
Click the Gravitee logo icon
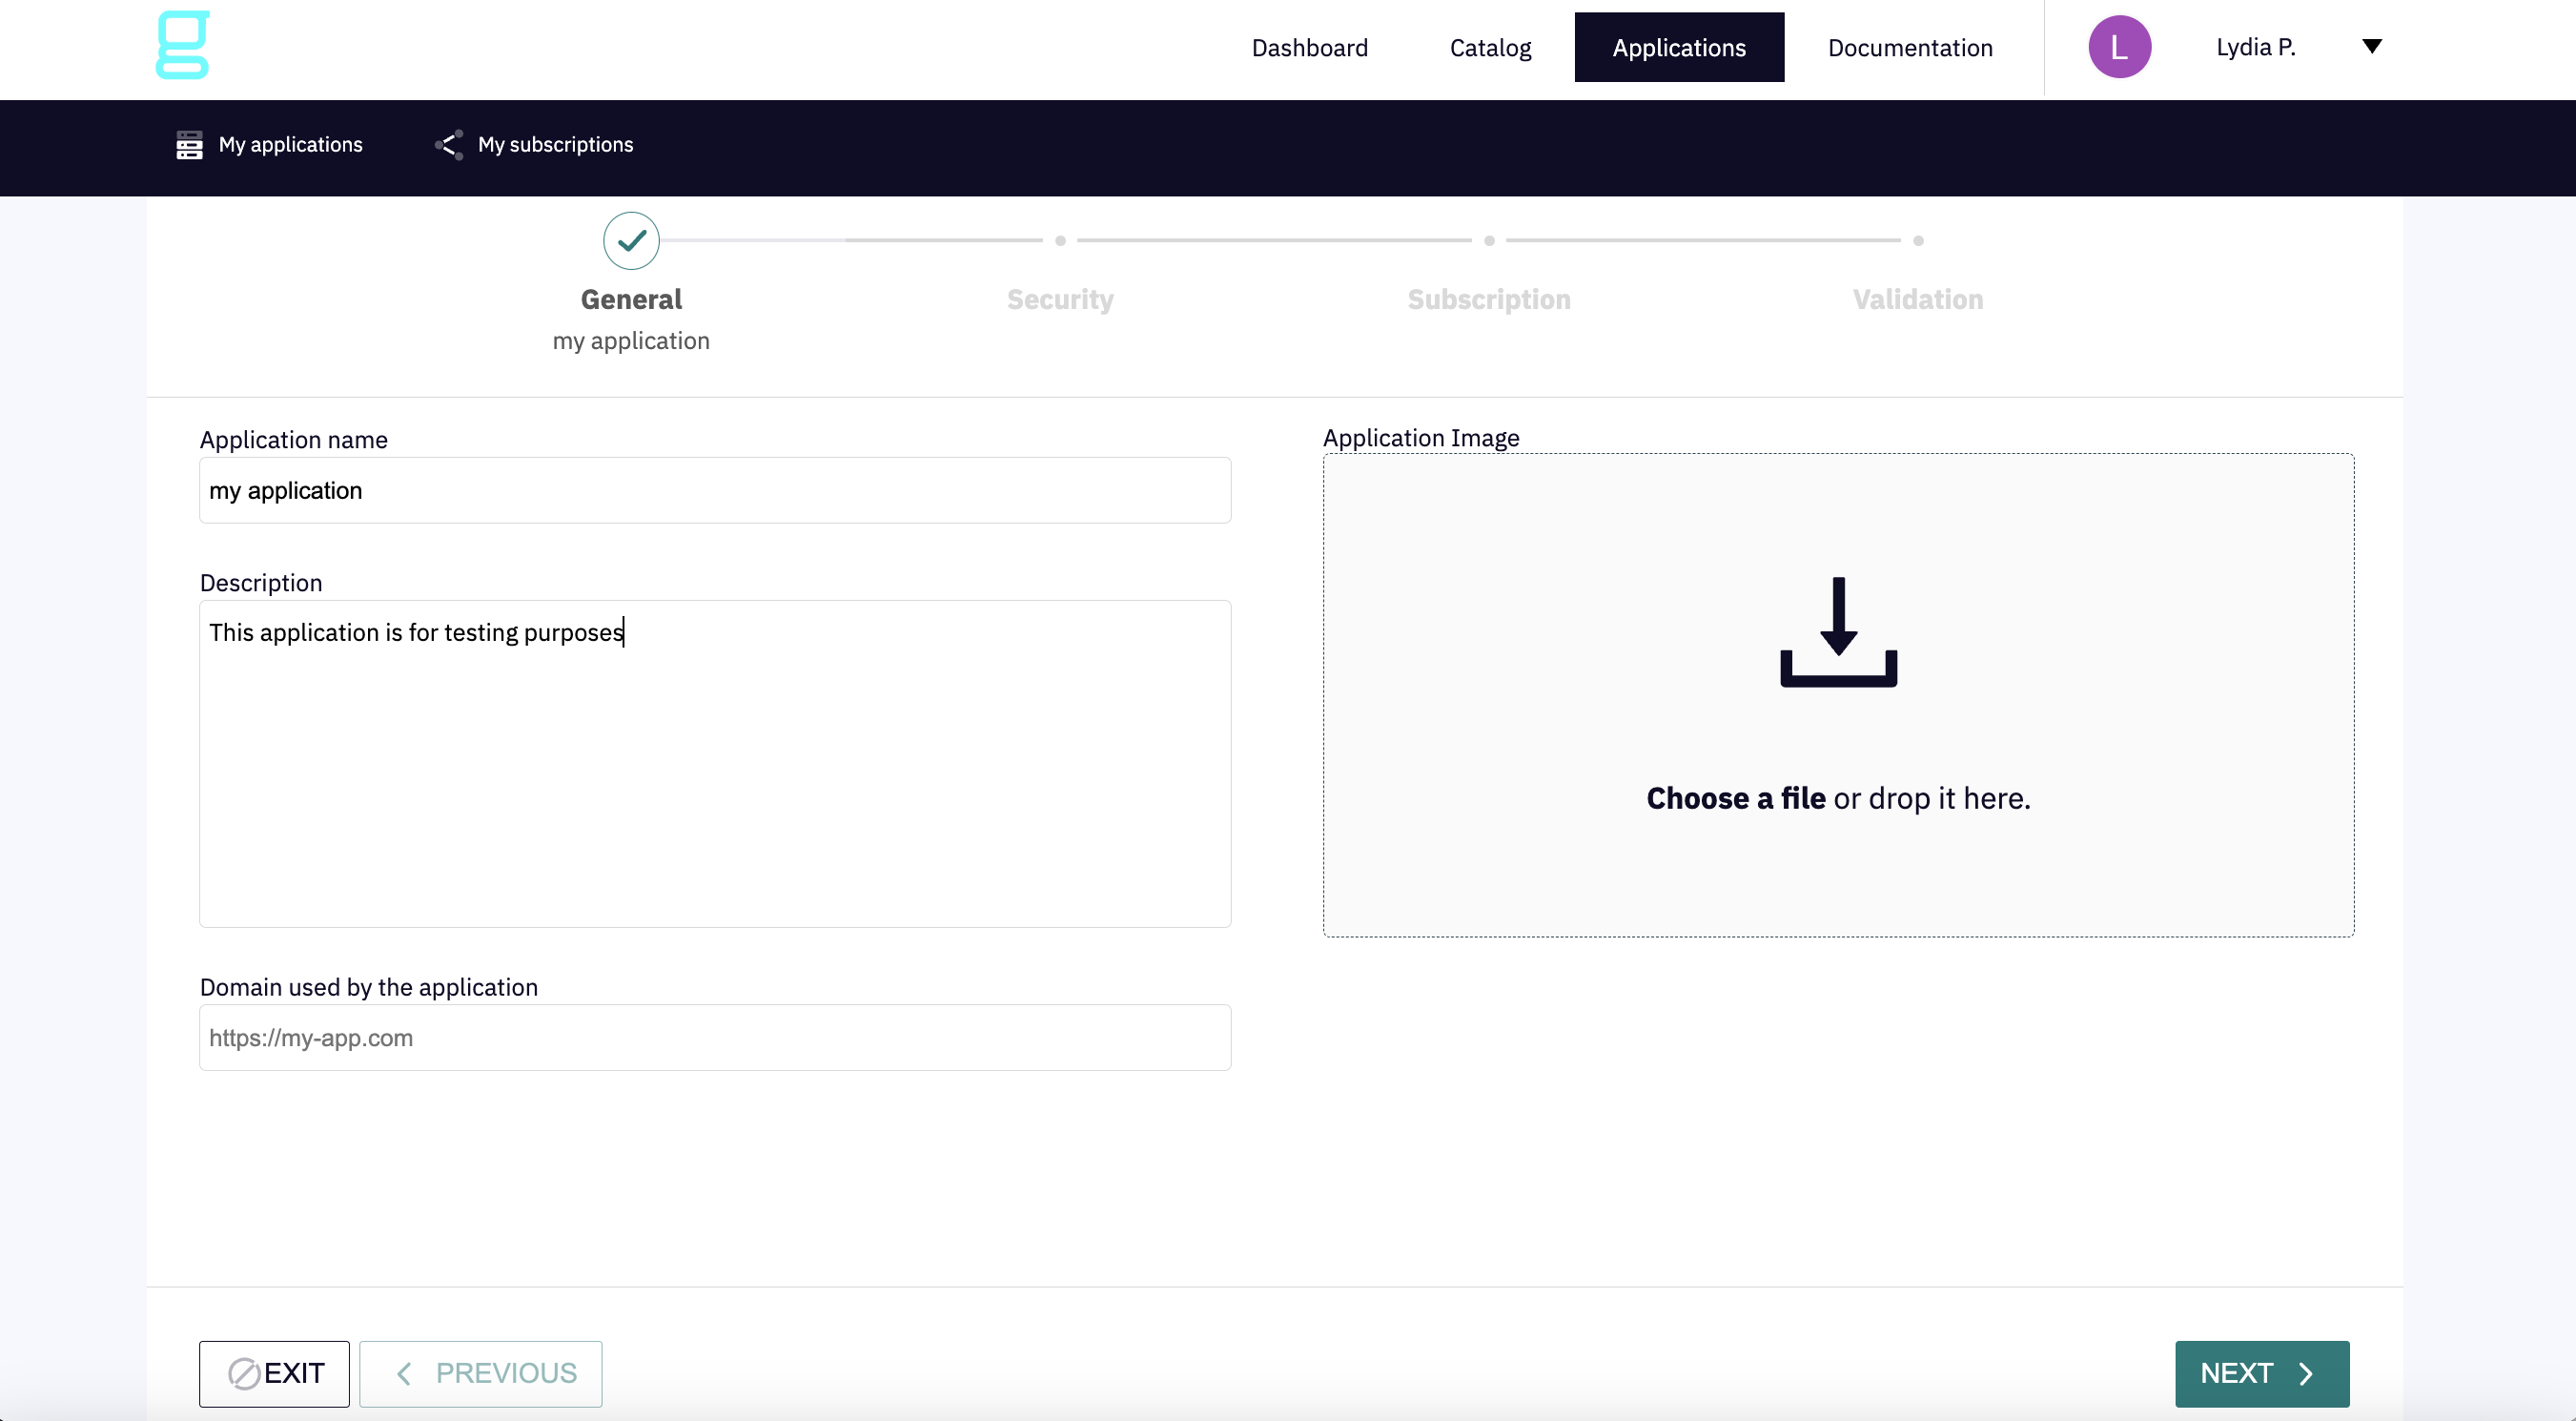click(183, 45)
